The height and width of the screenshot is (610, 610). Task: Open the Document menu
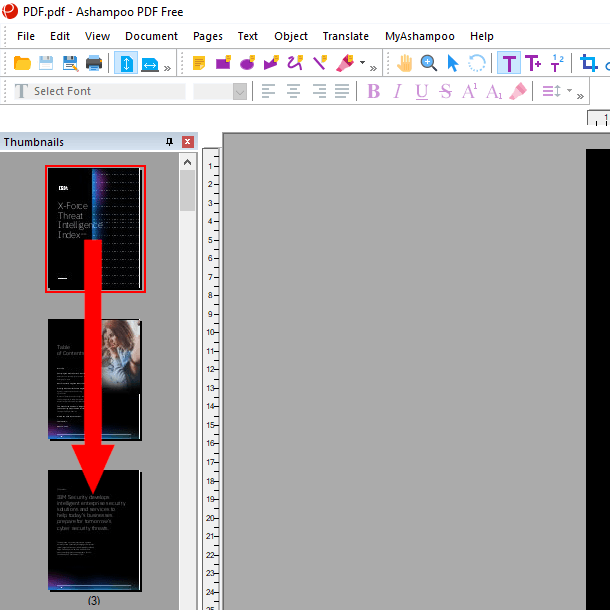(151, 36)
